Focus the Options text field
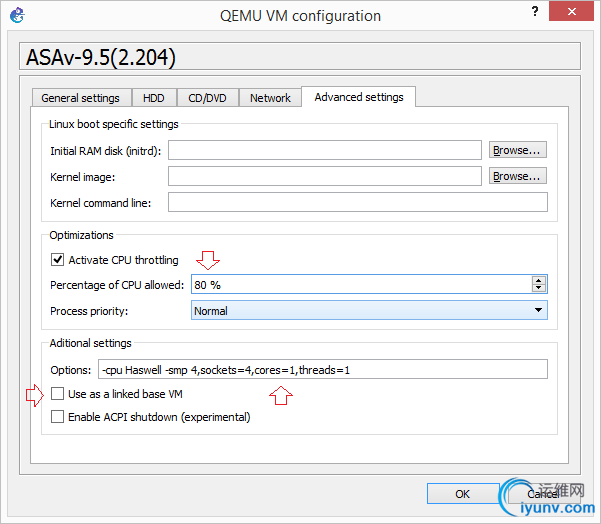Viewport: 601px width, 524px height. tap(322, 370)
